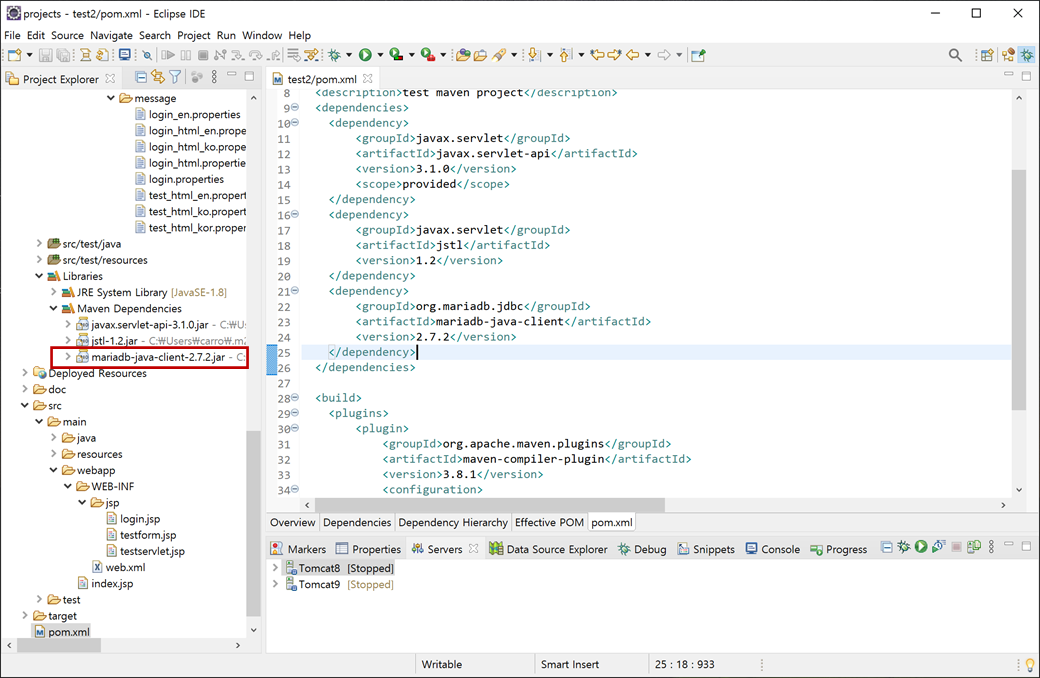Close the test2/pom.xml editor tab
The width and height of the screenshot is (1040, 678).
pyautogui.click(x=367, y=78)
